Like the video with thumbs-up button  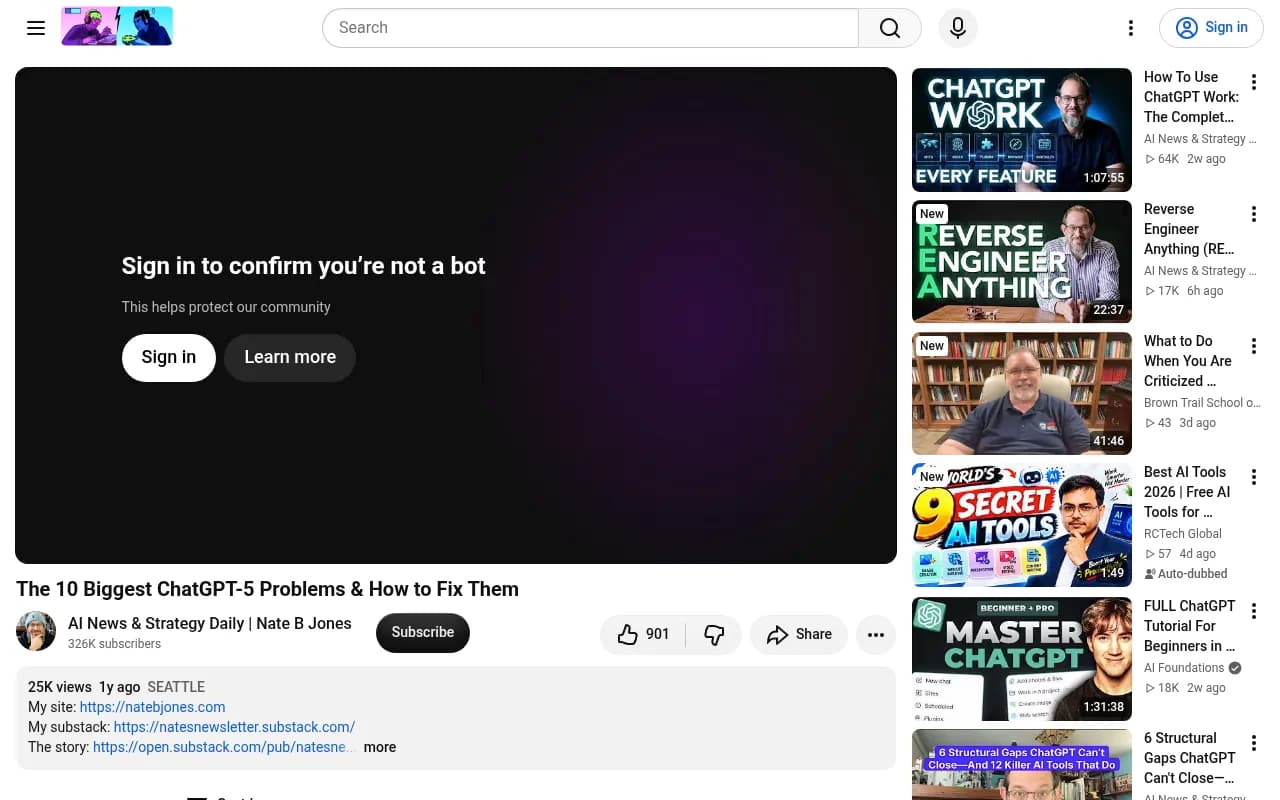[643, 634]
